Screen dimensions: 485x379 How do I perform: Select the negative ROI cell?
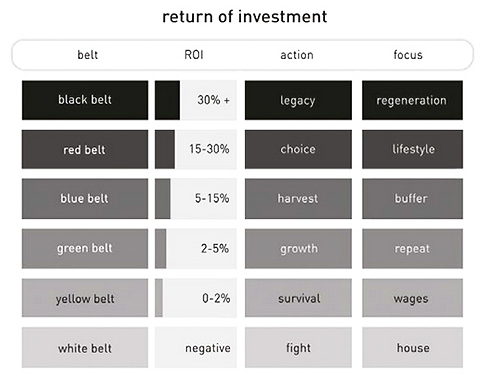tap(196, 348)
